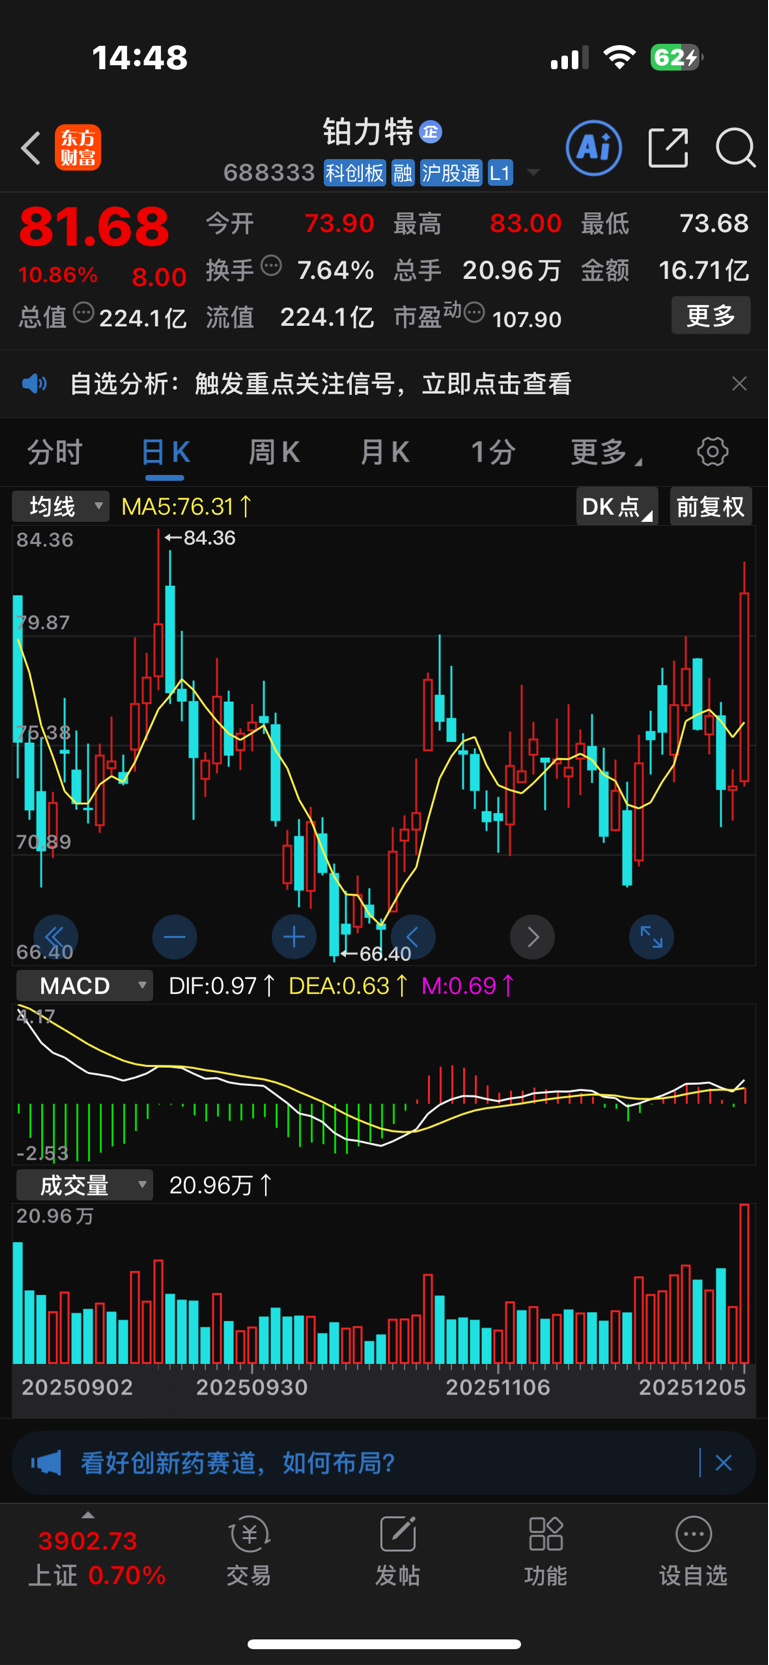Jump to earliest data with double-left arrow
This screenshot has width=769, height=1665.
tap(55, 937)
